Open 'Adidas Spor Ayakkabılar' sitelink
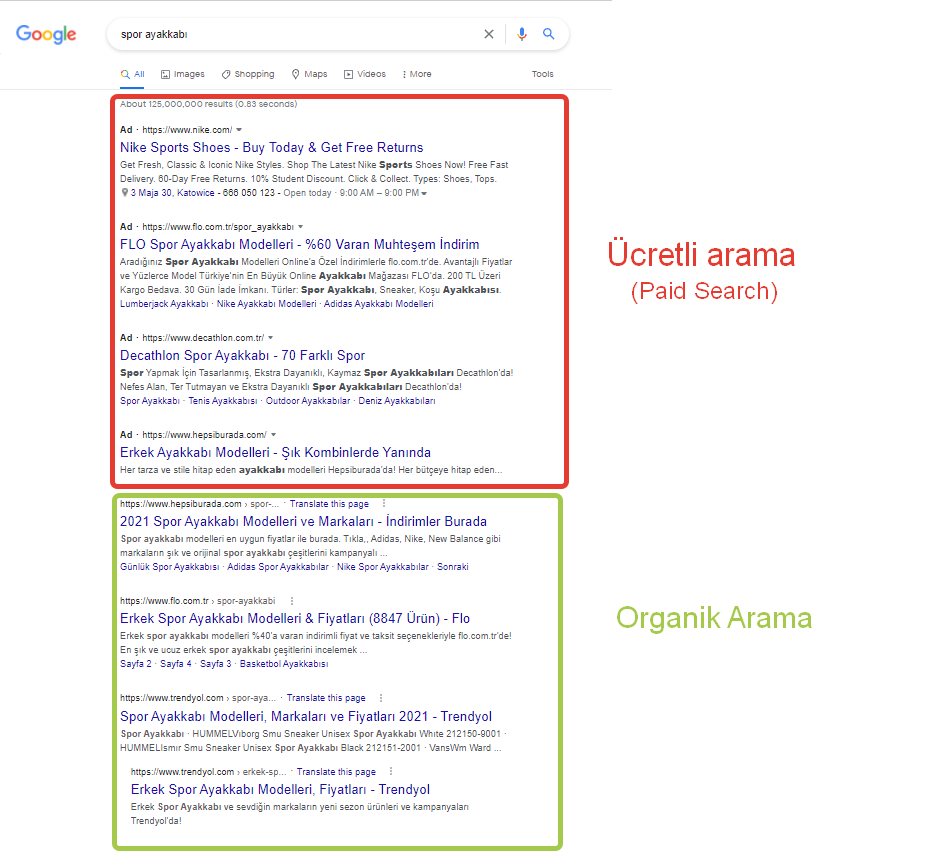This screenshot has width=949, height=852. [x=278, y=566]
